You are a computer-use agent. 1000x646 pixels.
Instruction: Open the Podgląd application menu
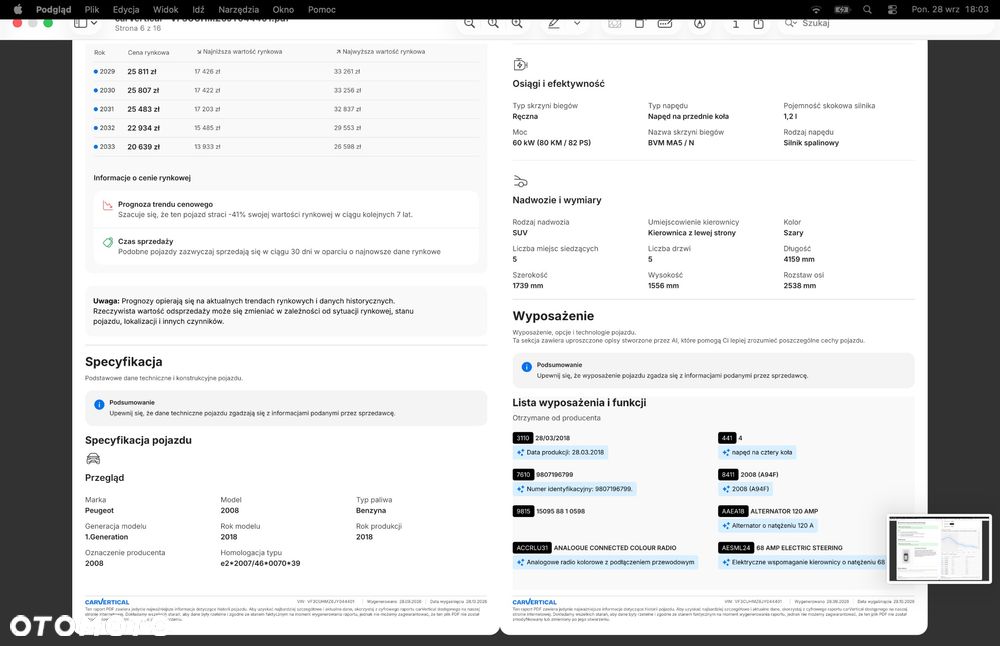(54, 10)
